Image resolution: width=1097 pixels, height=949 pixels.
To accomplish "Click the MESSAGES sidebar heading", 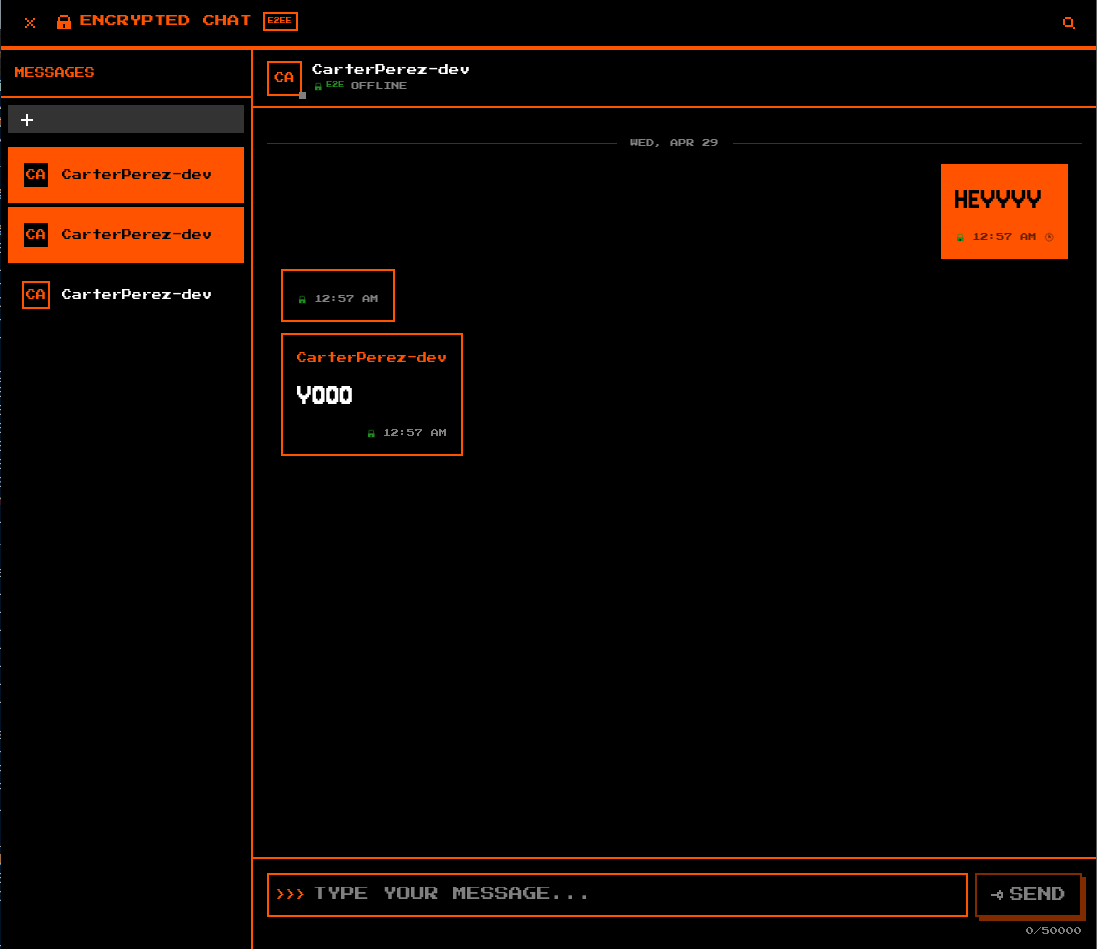I will pyautogui.click(x=55, y=72).
